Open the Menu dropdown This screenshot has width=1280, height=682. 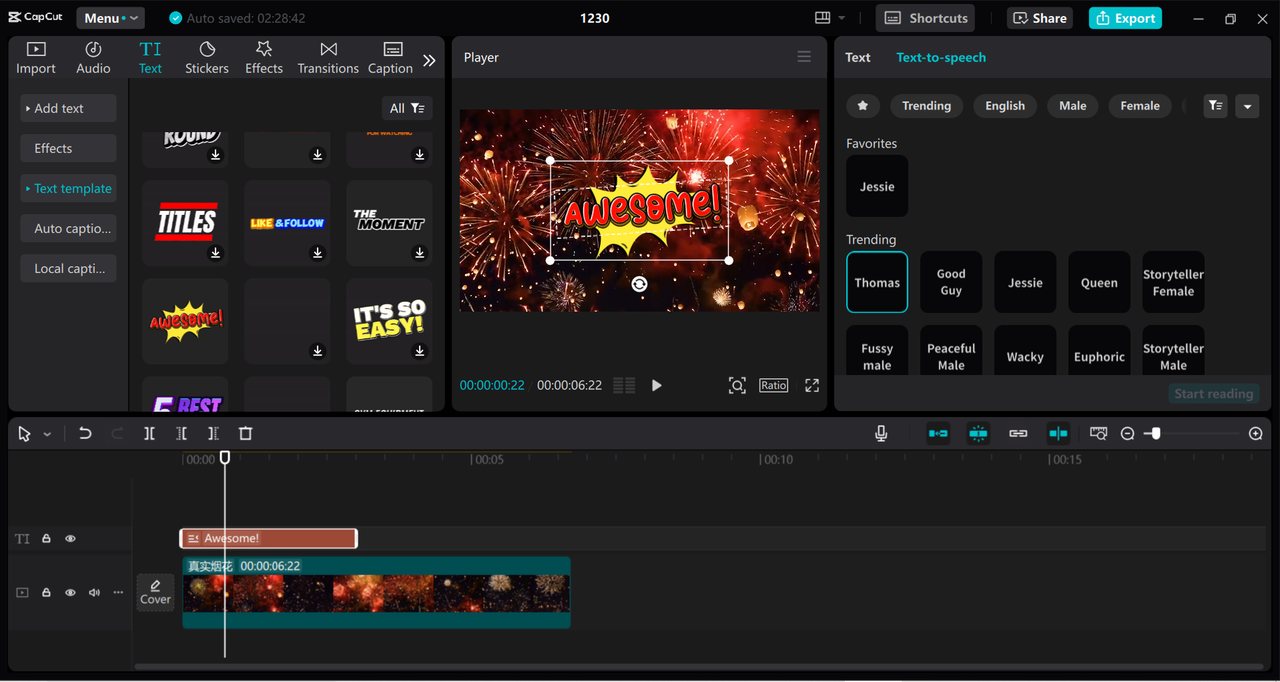tap(108, 18)
